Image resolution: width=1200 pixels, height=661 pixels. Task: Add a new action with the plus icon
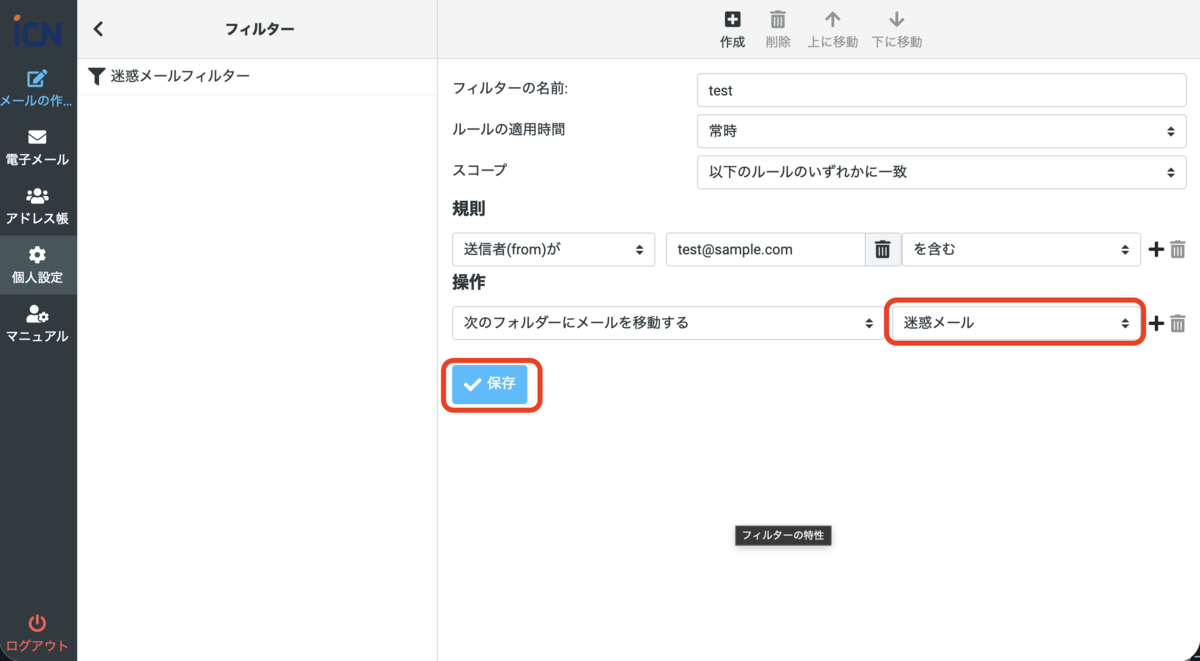1156,322
